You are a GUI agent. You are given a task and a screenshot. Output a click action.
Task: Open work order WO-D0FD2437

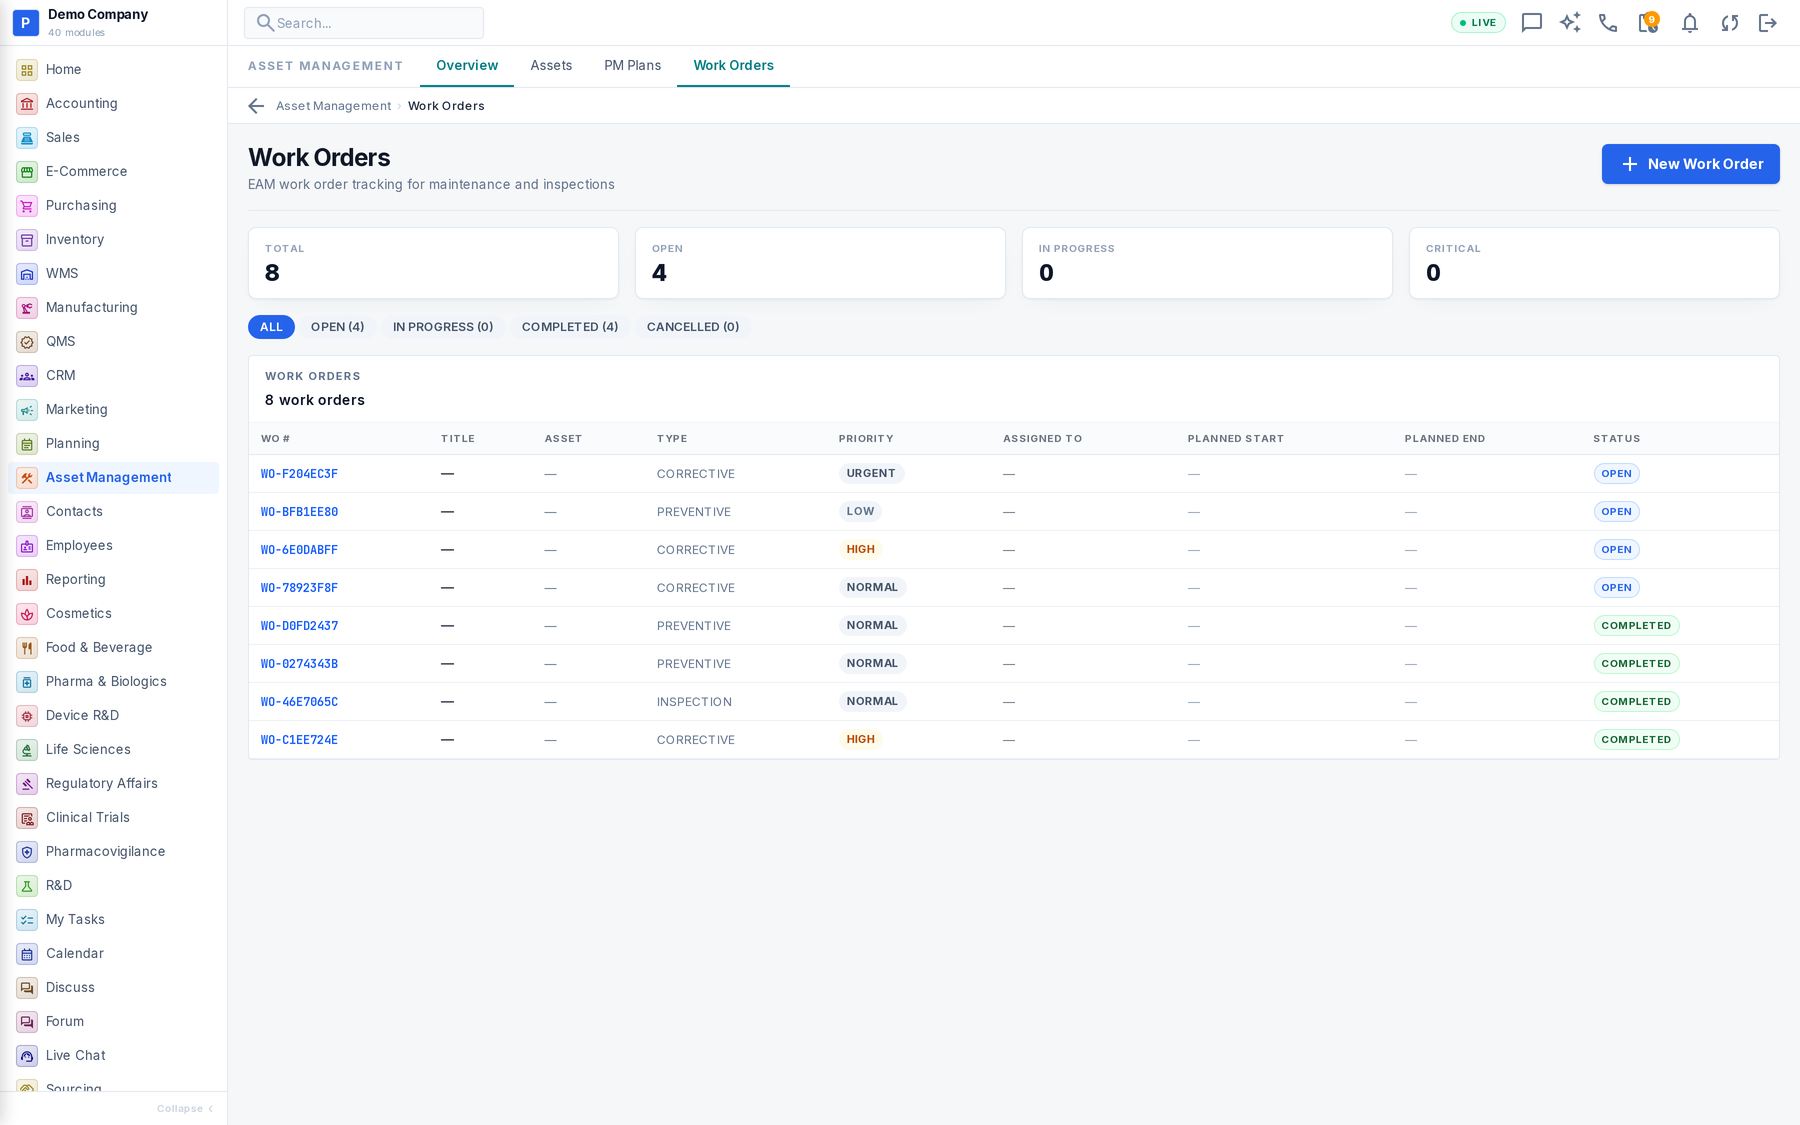pyautogui.click(x=299, y=626)
